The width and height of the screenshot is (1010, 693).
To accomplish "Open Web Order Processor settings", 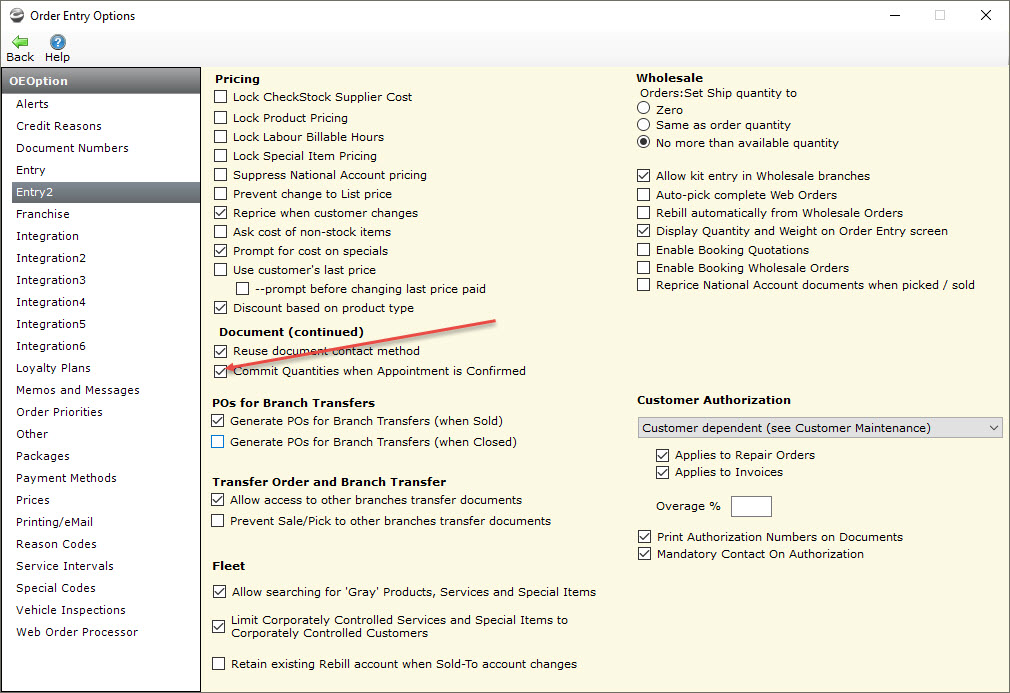I will point(77,632).
